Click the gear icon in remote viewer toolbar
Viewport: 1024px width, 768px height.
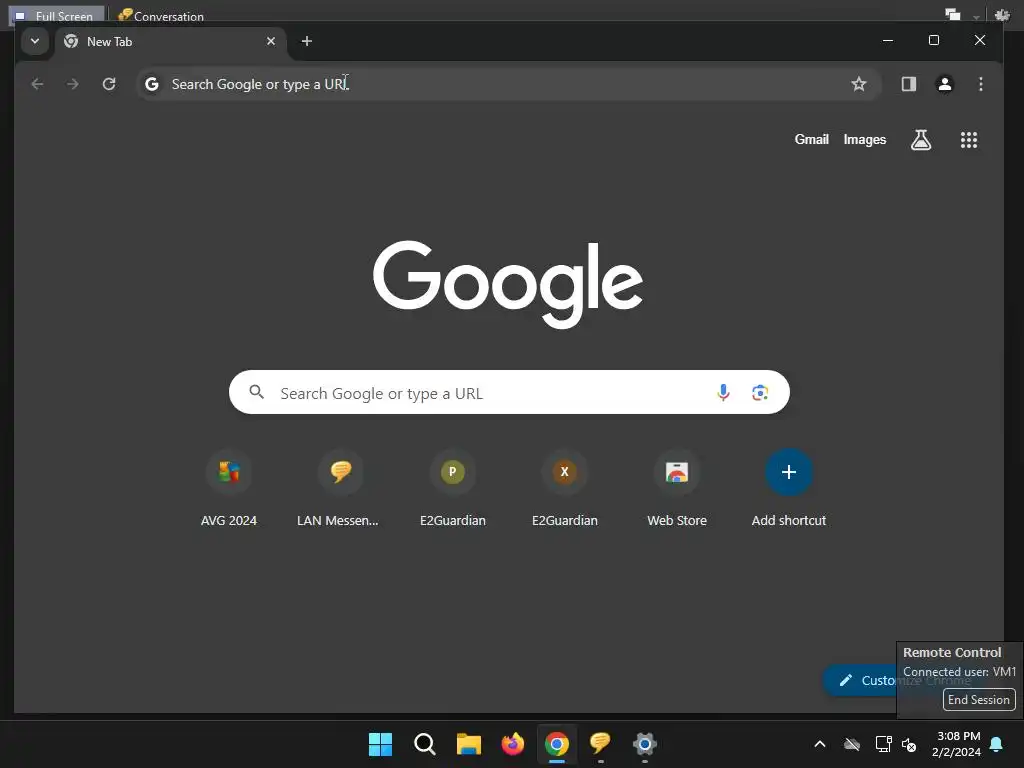tap(1002, 16)
